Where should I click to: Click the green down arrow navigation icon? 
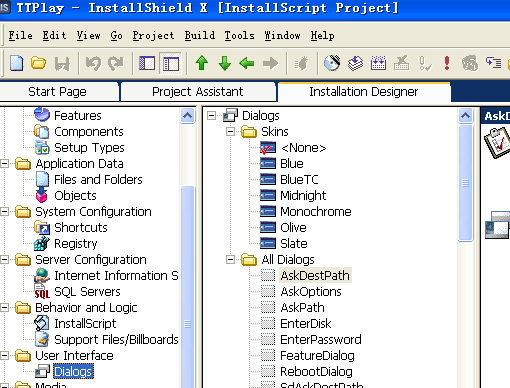pyautogui.click(x=225, y=63)
